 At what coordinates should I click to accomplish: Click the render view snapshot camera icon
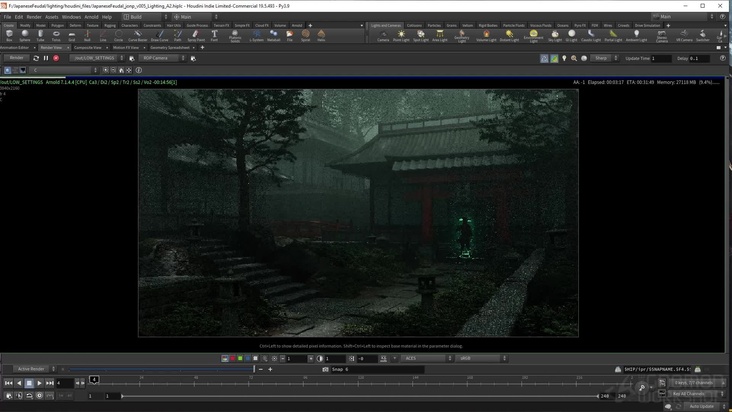(325, 369)
